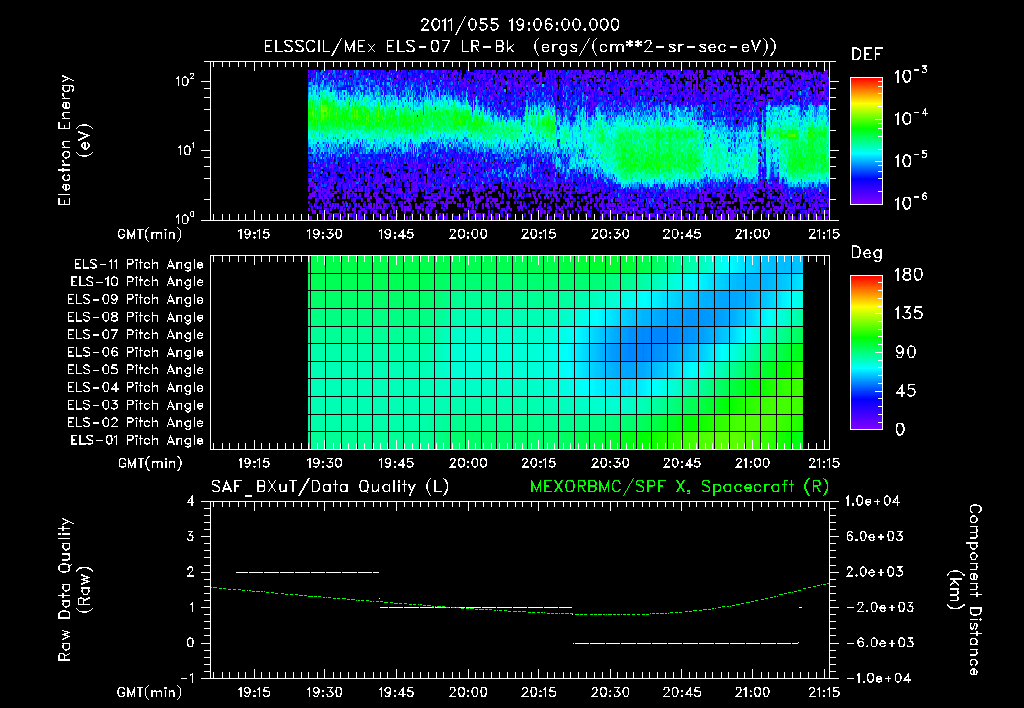
Task: Select ELS-05 Pitch Angle row label
Action: pos(135,370)
